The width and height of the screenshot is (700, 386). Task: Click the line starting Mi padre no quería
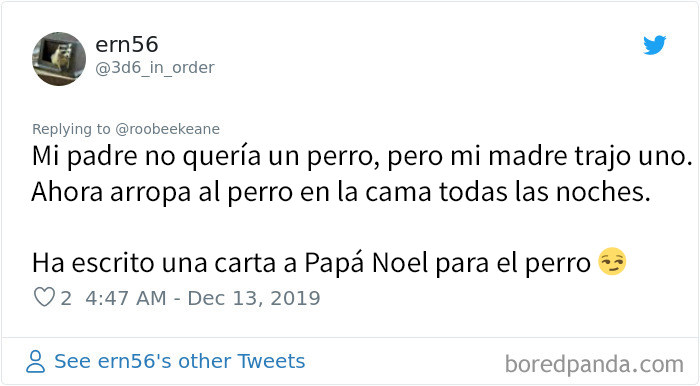[362, 157]
